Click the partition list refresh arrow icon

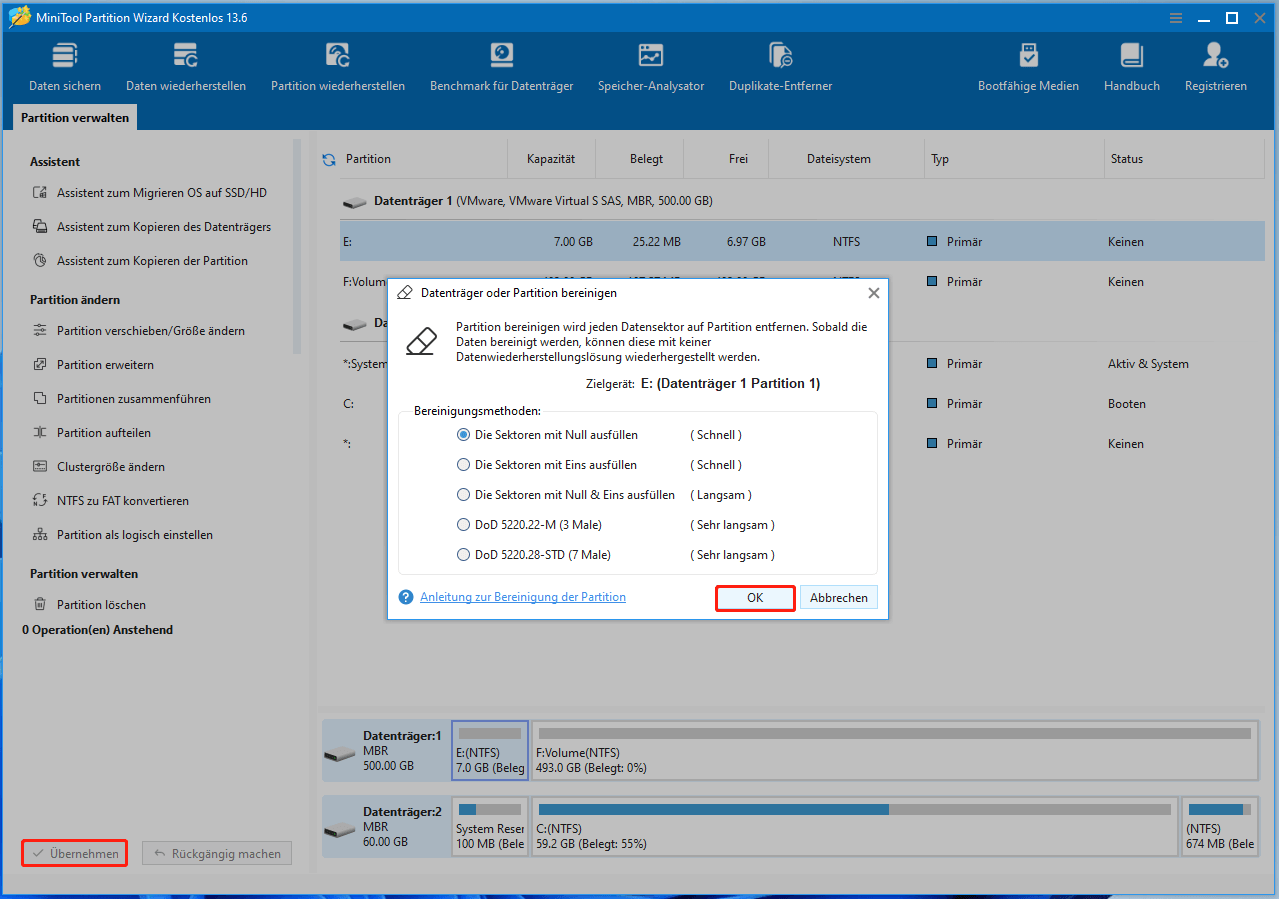pyautogui.click(x=329, y=158)
